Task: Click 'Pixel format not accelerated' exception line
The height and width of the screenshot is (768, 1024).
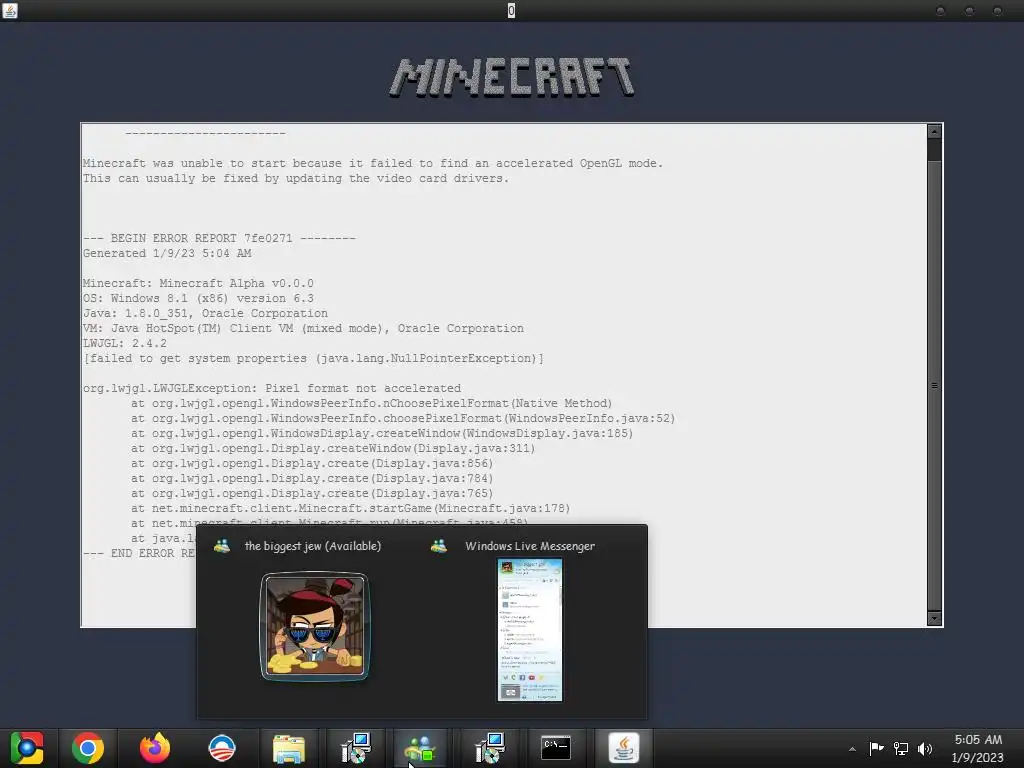Action: coord(272,389)
